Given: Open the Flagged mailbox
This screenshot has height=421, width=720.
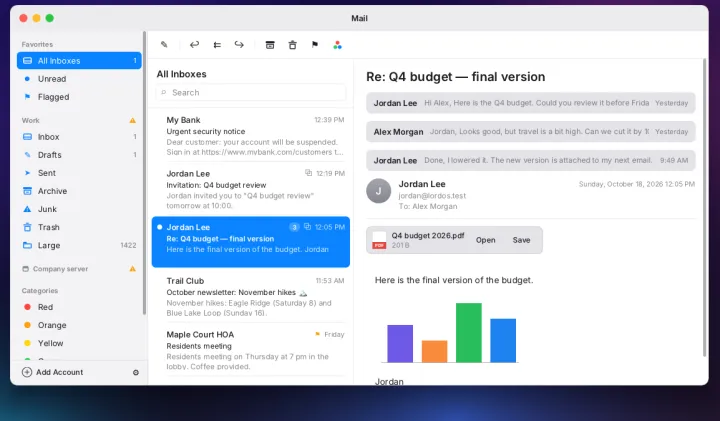Looking at the screenshot, I should (79, 97).
